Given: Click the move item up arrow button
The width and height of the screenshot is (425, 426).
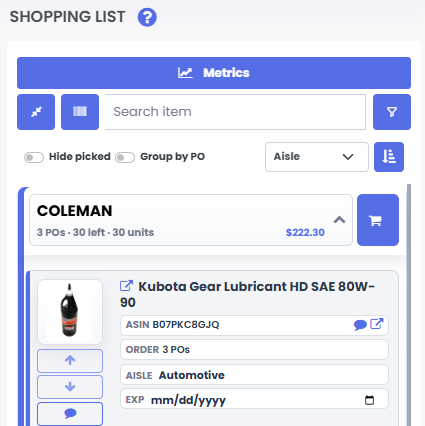Looking at the screenshot, I should click(x=70, y=361).
